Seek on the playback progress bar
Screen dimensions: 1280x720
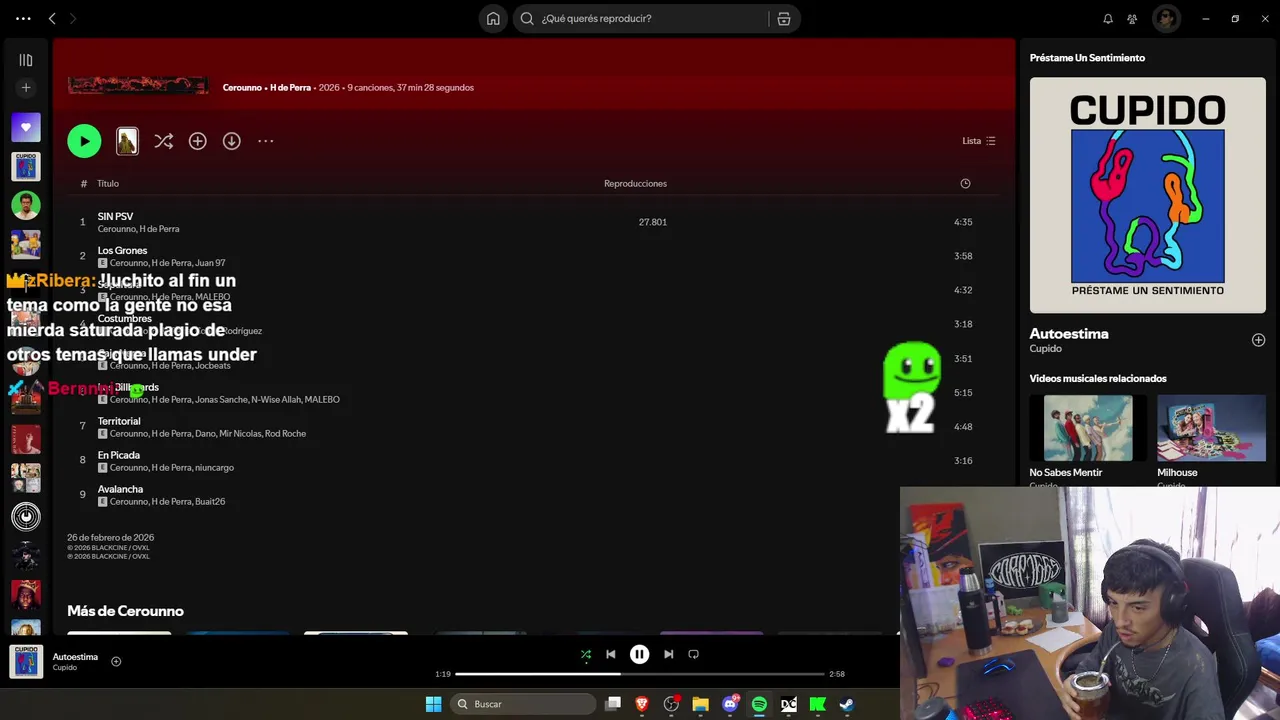(639, 674)
